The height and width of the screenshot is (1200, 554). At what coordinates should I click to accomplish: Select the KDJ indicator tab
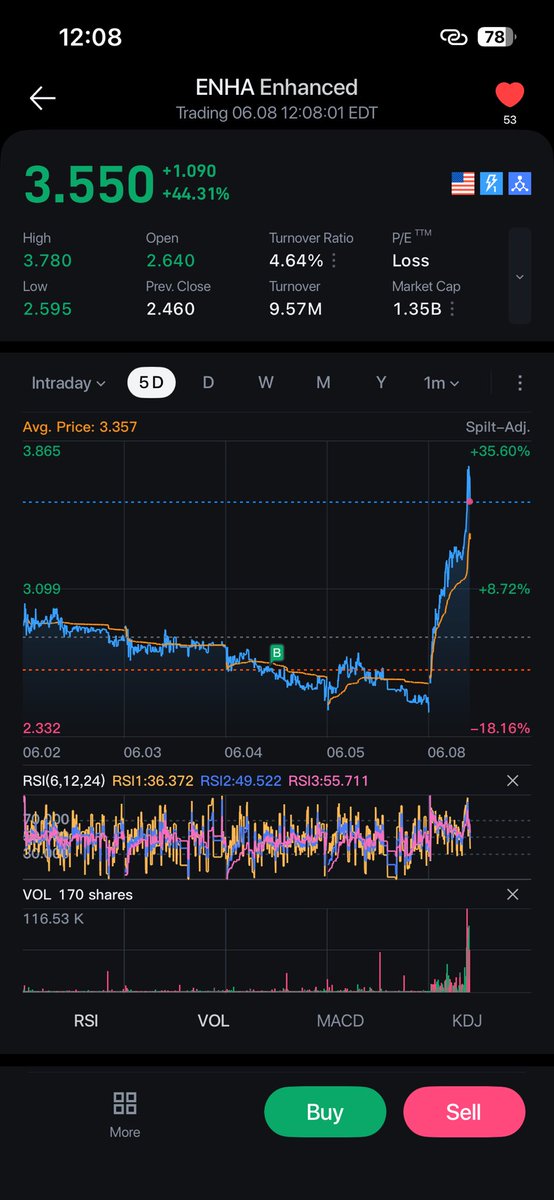pos(466,1020)
